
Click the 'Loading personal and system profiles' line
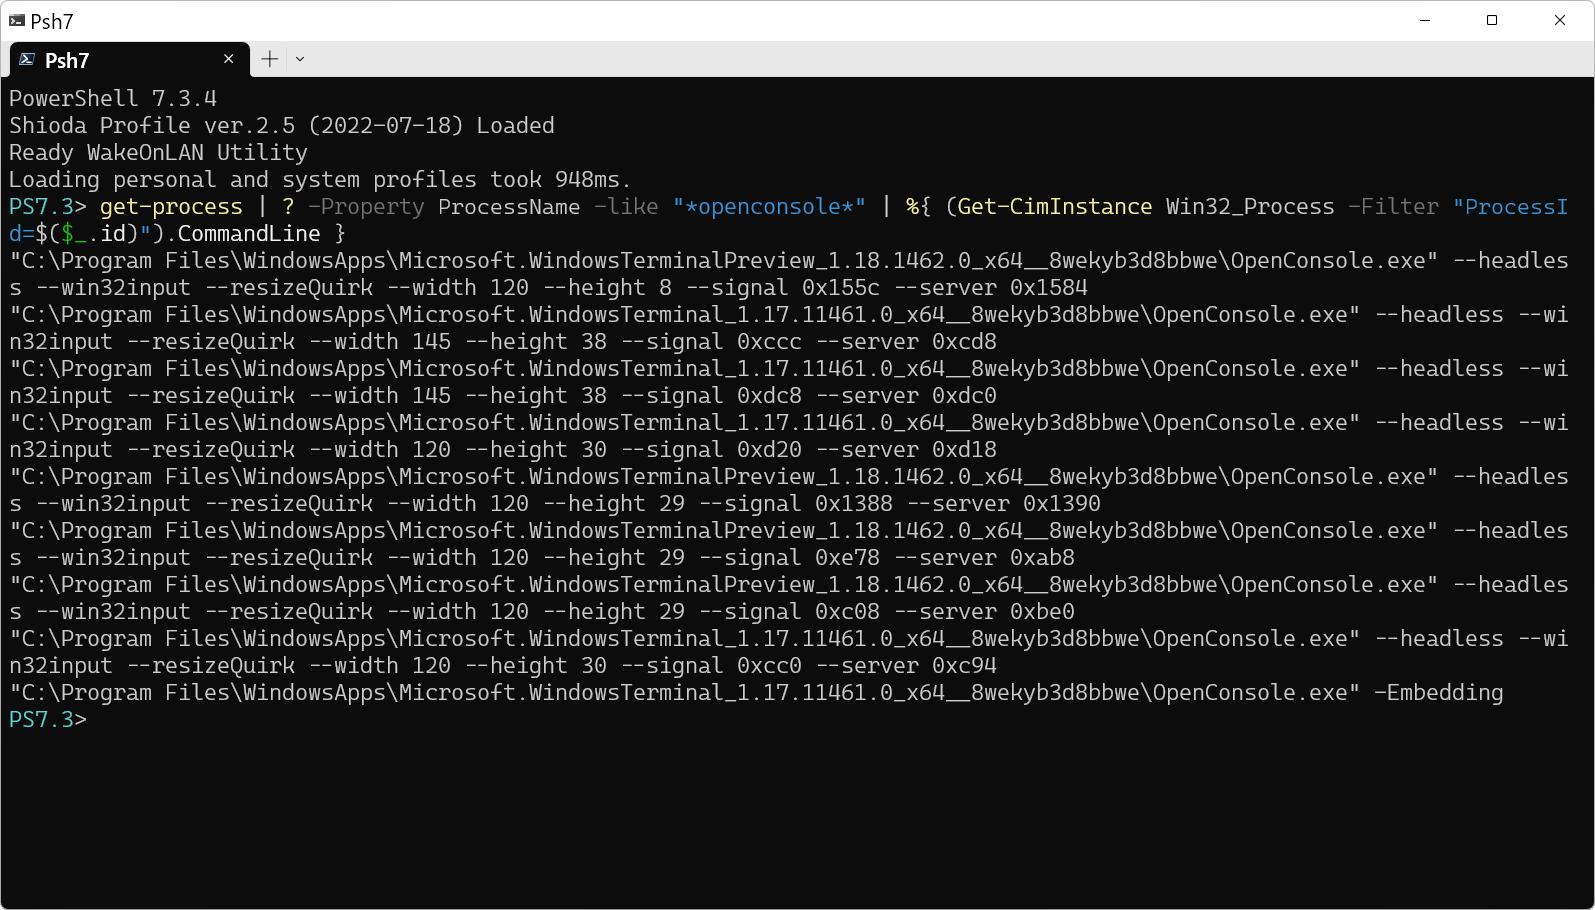point(320,179)
